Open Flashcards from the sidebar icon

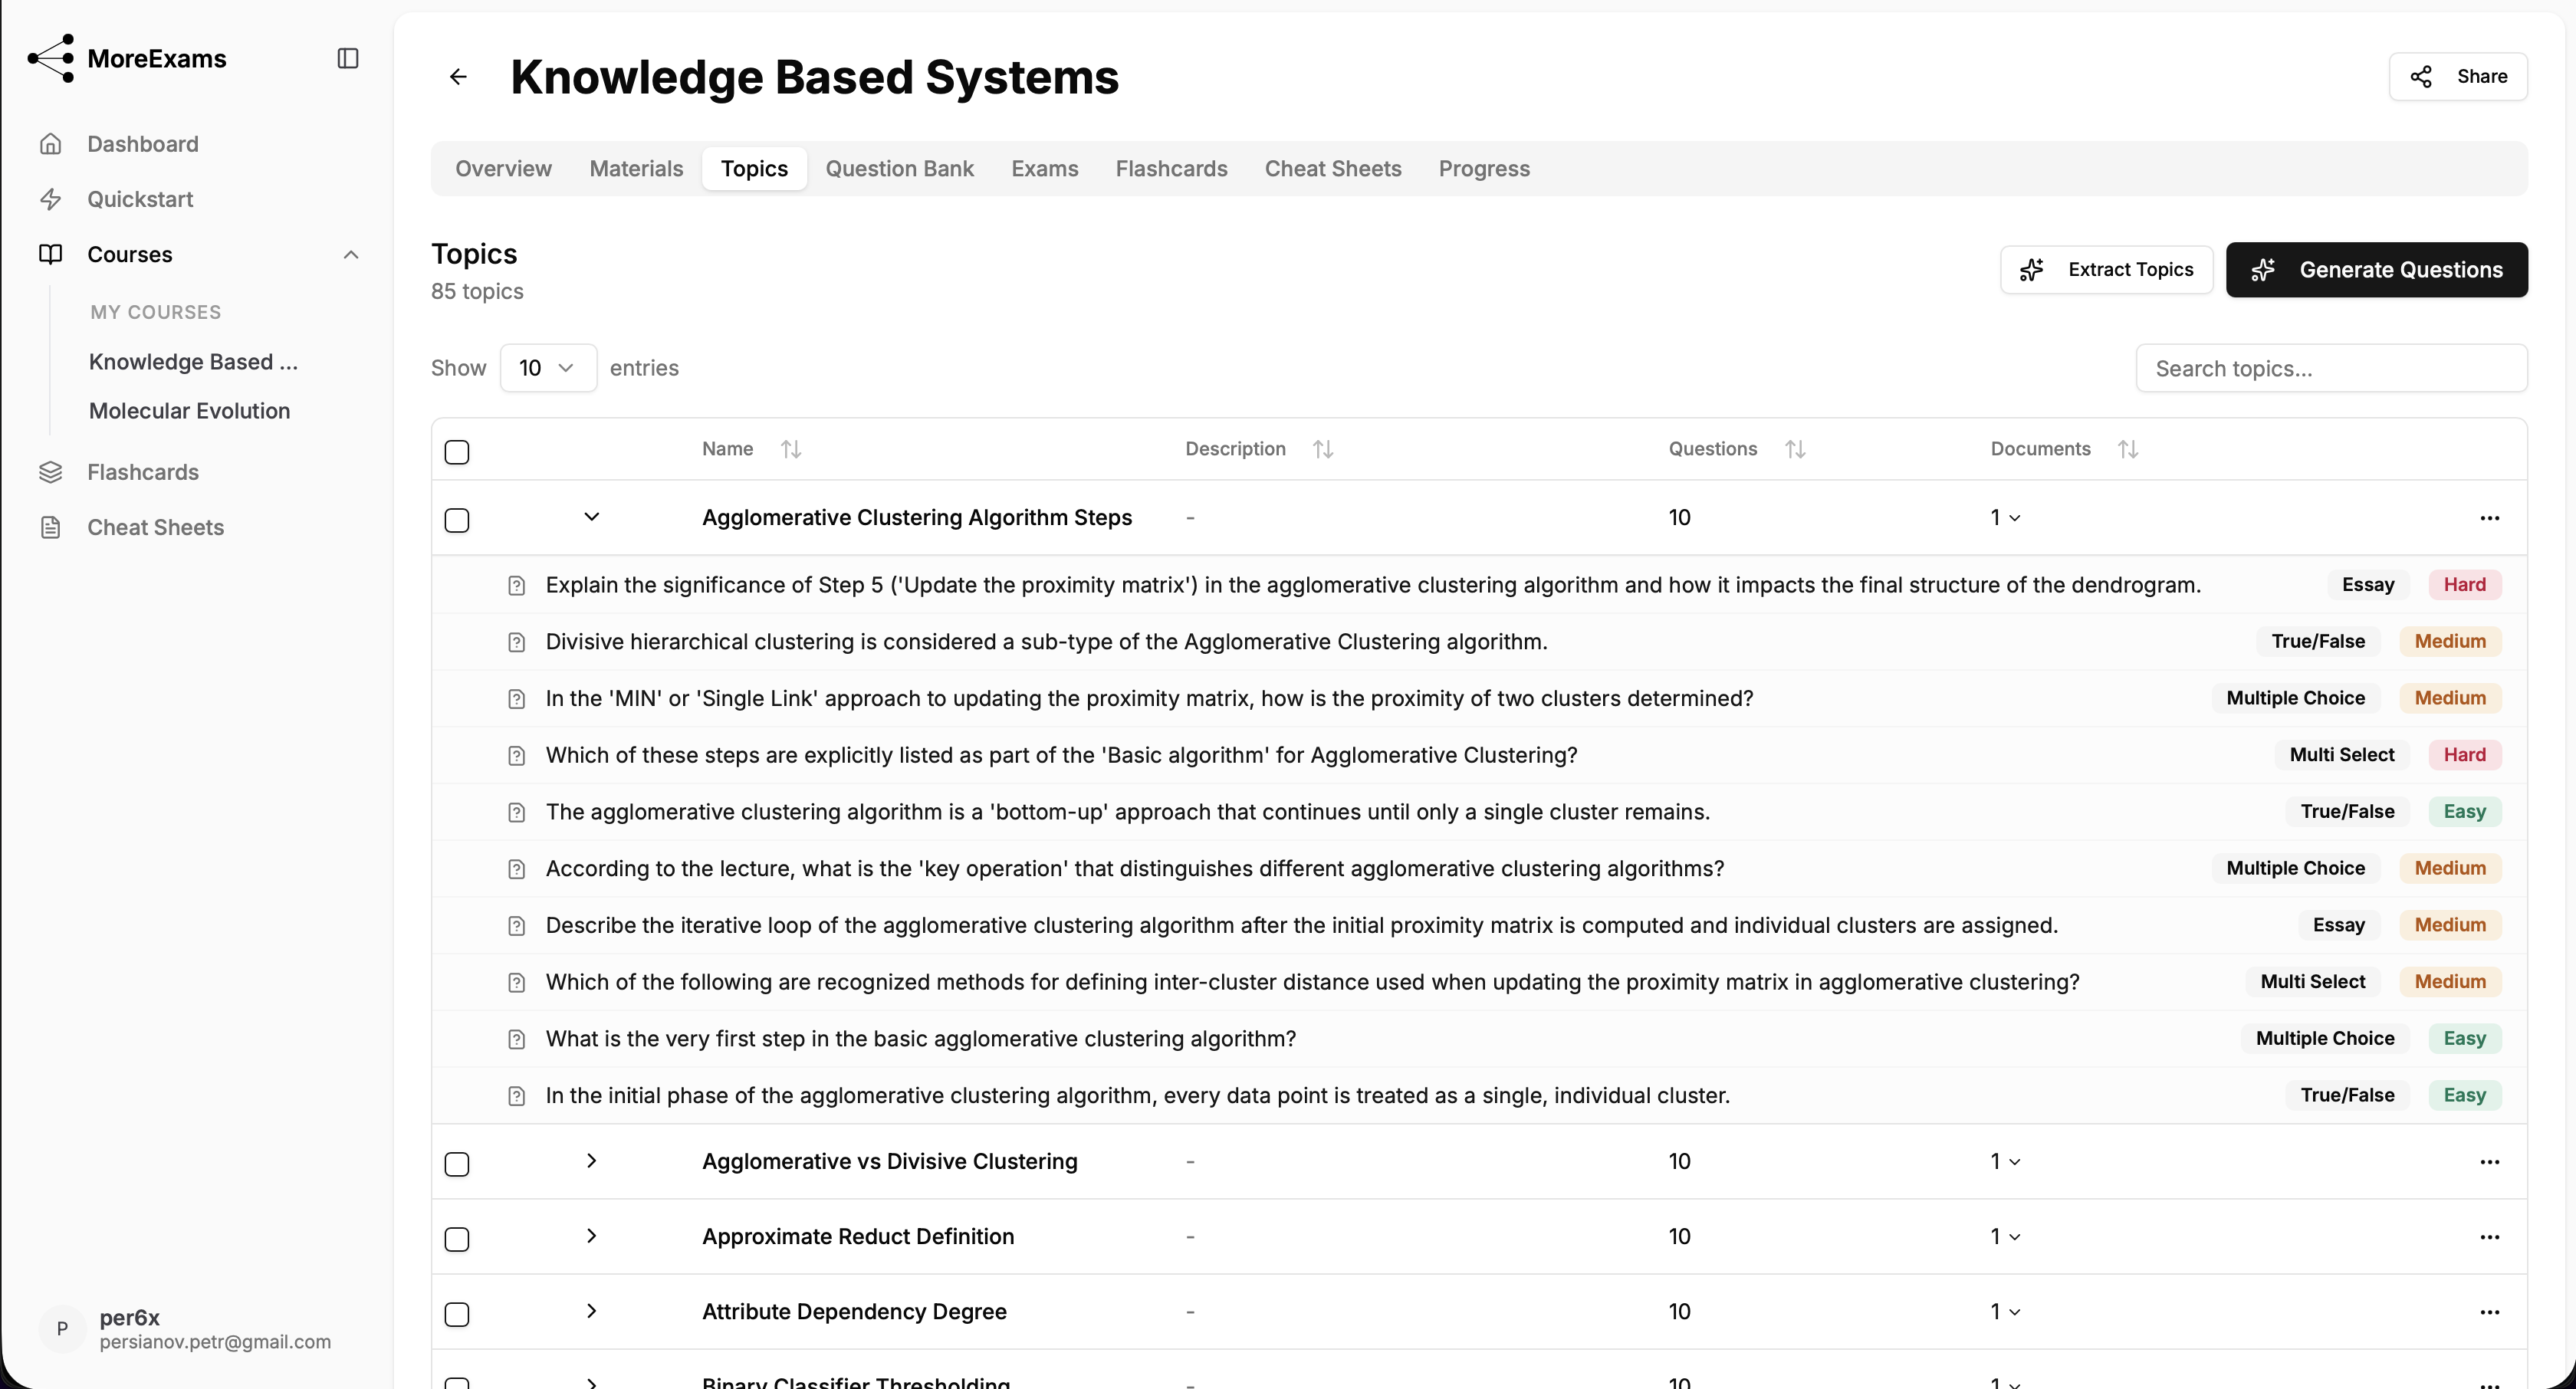point(51,472)
